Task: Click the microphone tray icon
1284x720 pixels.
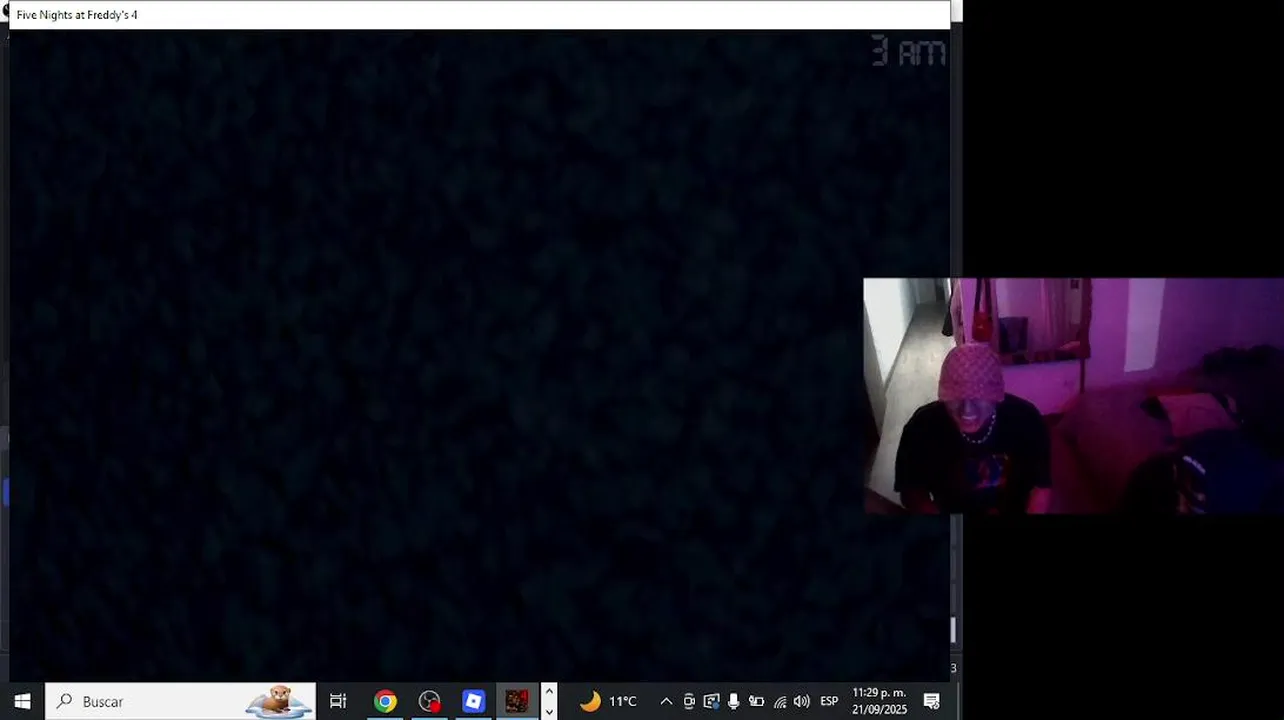Action: [733, 701]
